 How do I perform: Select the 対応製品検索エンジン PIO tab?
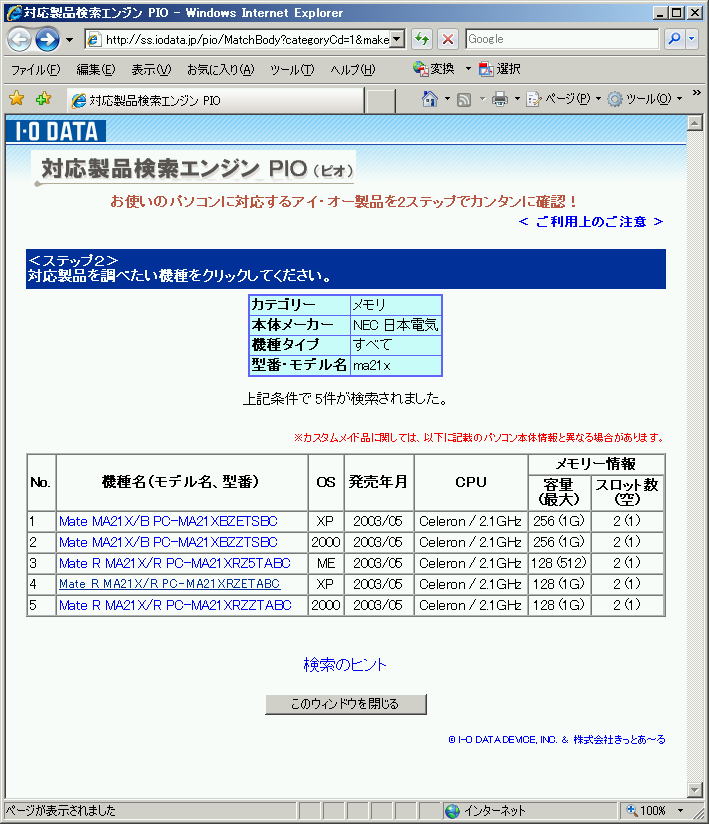(x=215, y=100)
